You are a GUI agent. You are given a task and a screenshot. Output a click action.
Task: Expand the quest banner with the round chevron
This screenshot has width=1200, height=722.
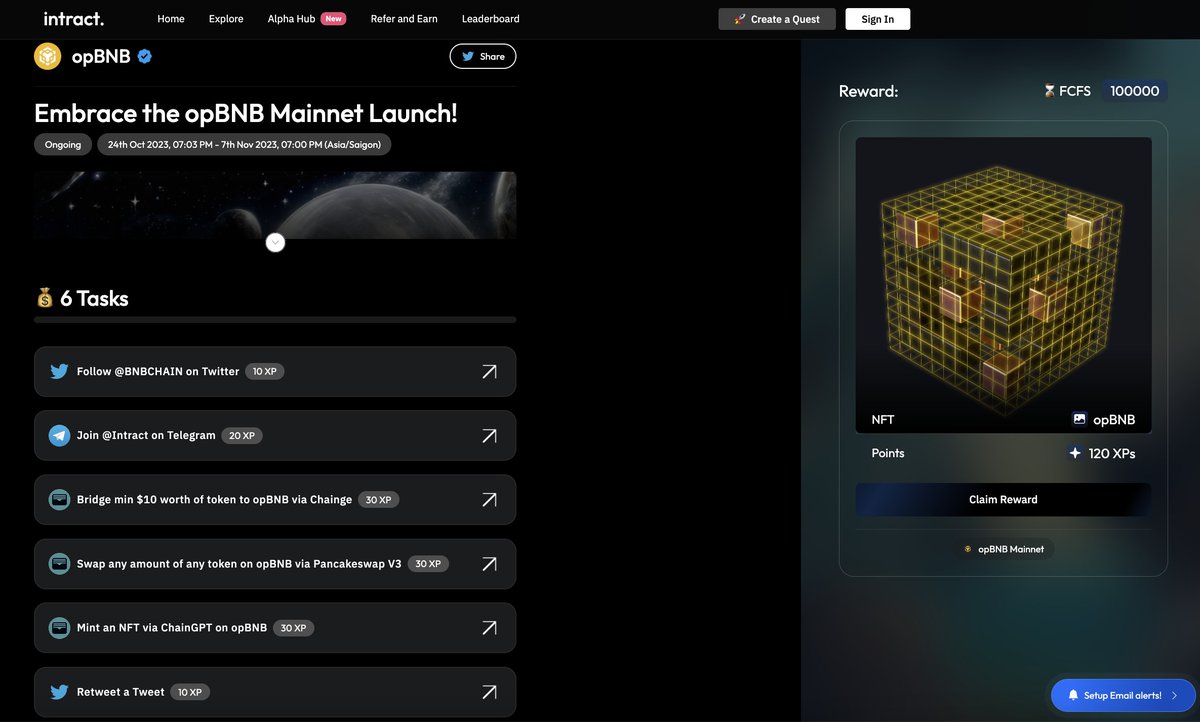pyautogui.click(x=276, y=242)
